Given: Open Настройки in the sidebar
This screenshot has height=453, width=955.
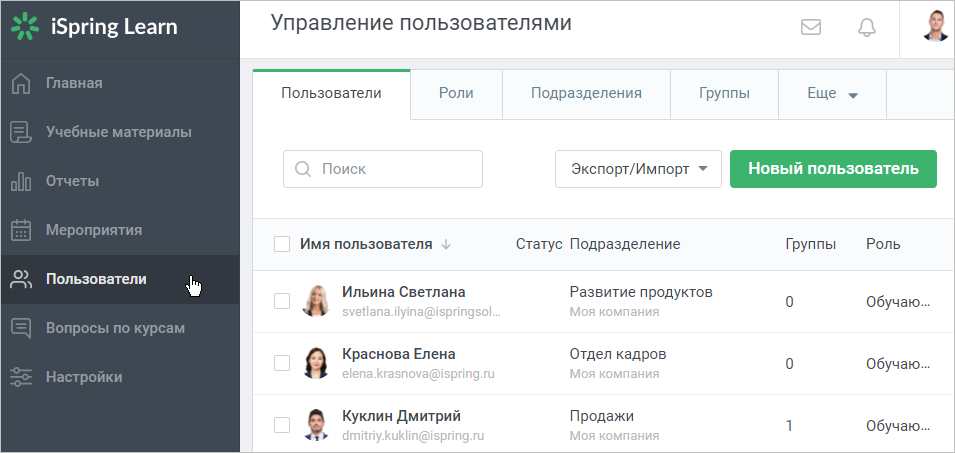Looking at the screenshot, I should pyautogui.click(x=120, y=377).
